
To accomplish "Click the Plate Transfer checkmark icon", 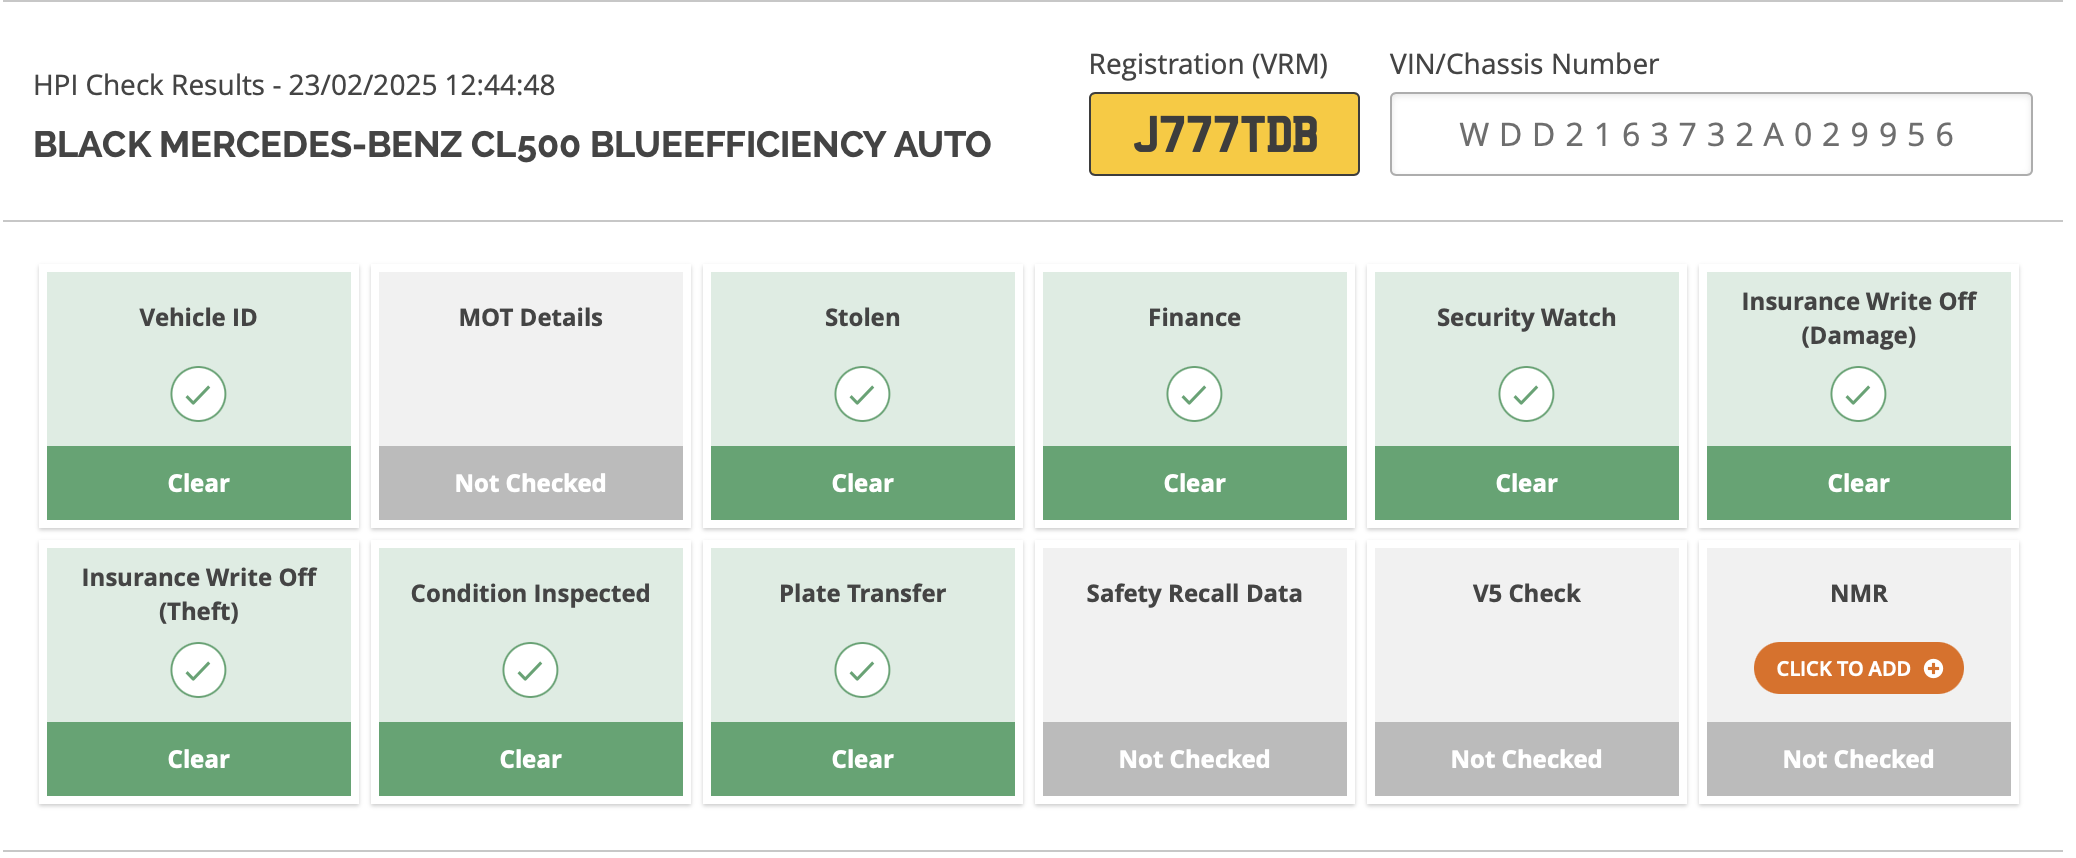I will point(862,670).
